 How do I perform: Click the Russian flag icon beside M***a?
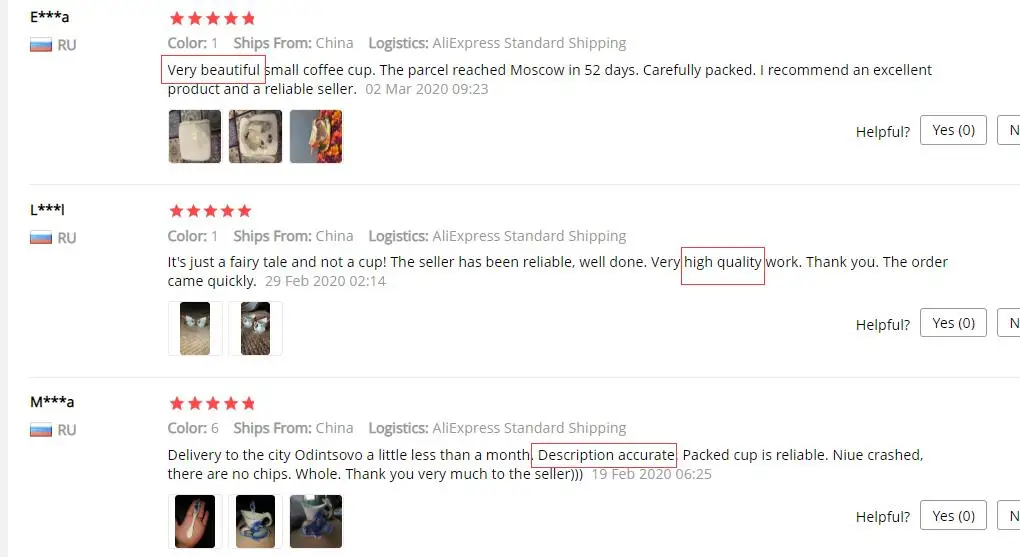pyautogui.click(x=41, y=430)
